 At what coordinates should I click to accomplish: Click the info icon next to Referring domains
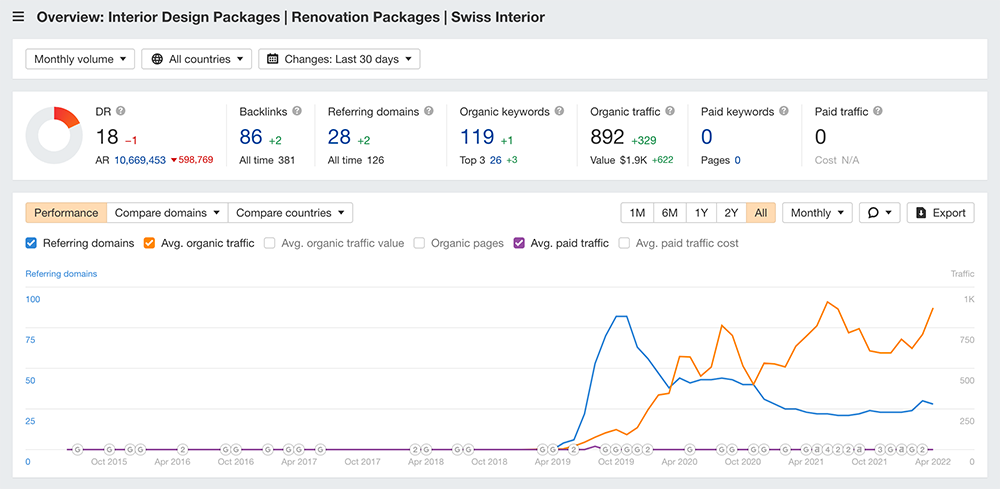(429, 112)
